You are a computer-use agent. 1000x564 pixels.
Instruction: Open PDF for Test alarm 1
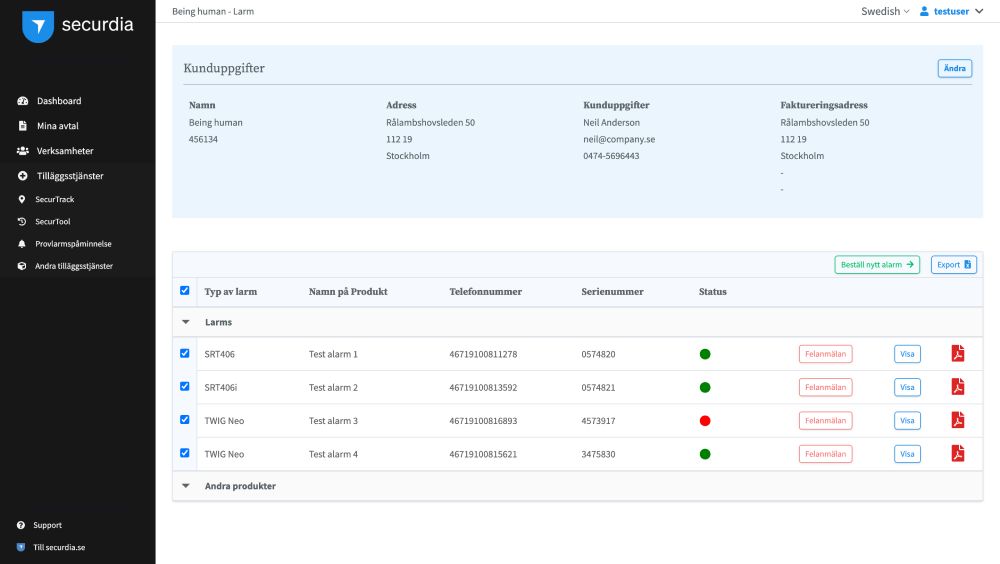tap(957, 354)
